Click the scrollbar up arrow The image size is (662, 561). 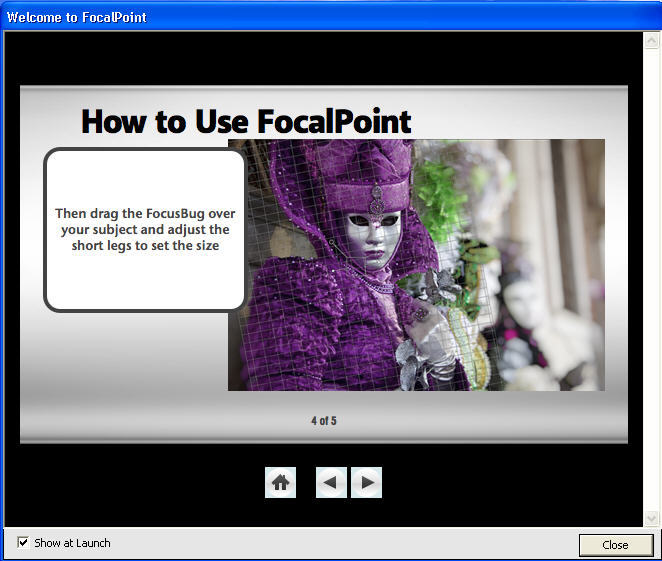pyautogui.click(x=652, y=39)
